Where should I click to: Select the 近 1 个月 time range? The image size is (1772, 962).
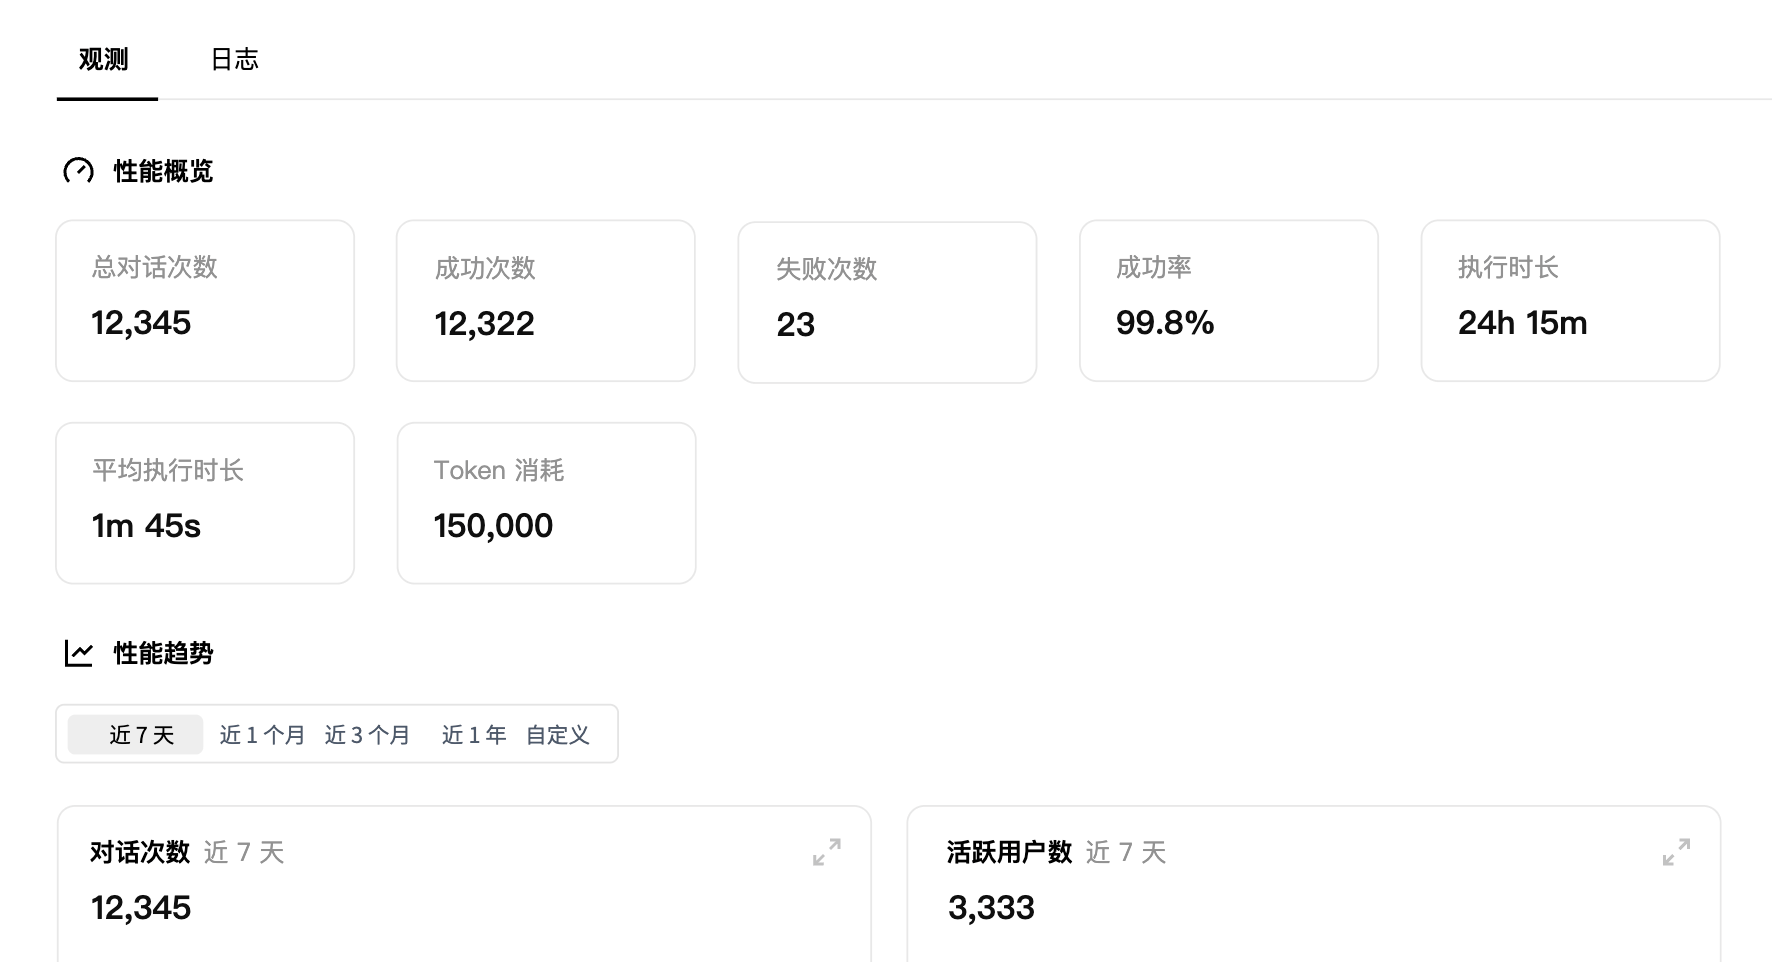coord(262,735)
